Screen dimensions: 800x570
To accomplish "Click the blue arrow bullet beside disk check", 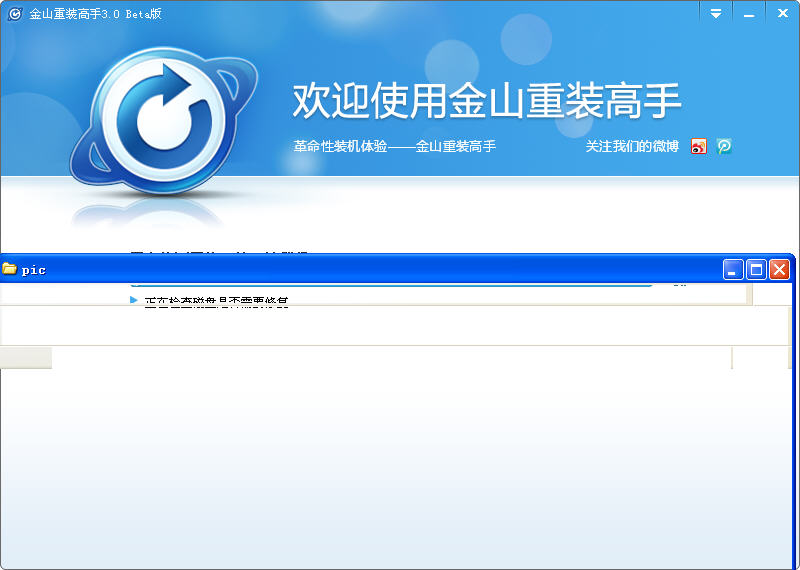I will 134,299.
